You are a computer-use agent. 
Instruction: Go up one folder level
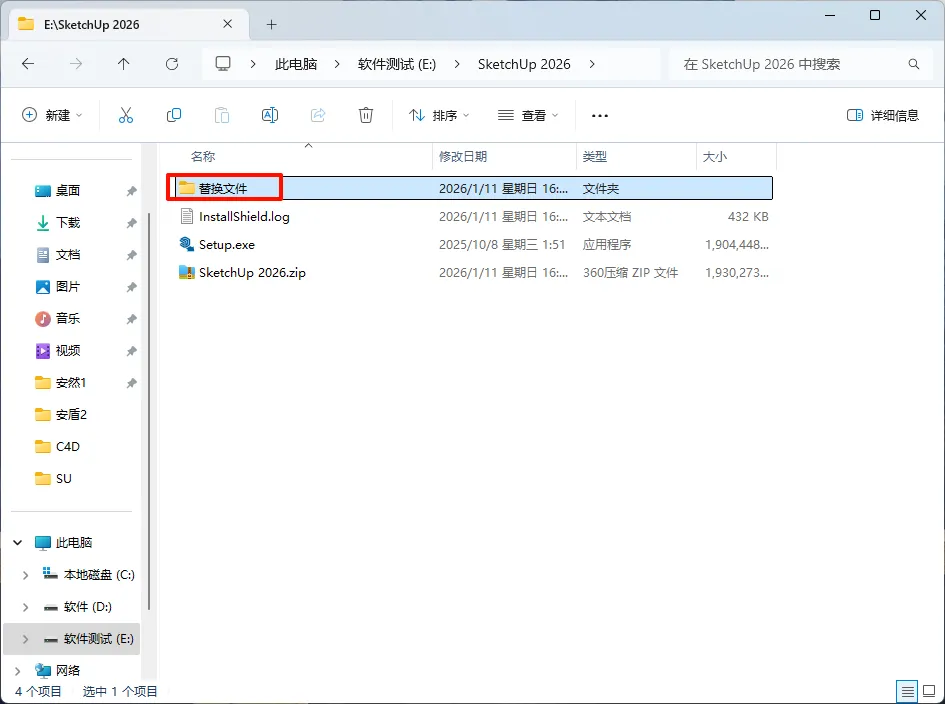(124, 64)
